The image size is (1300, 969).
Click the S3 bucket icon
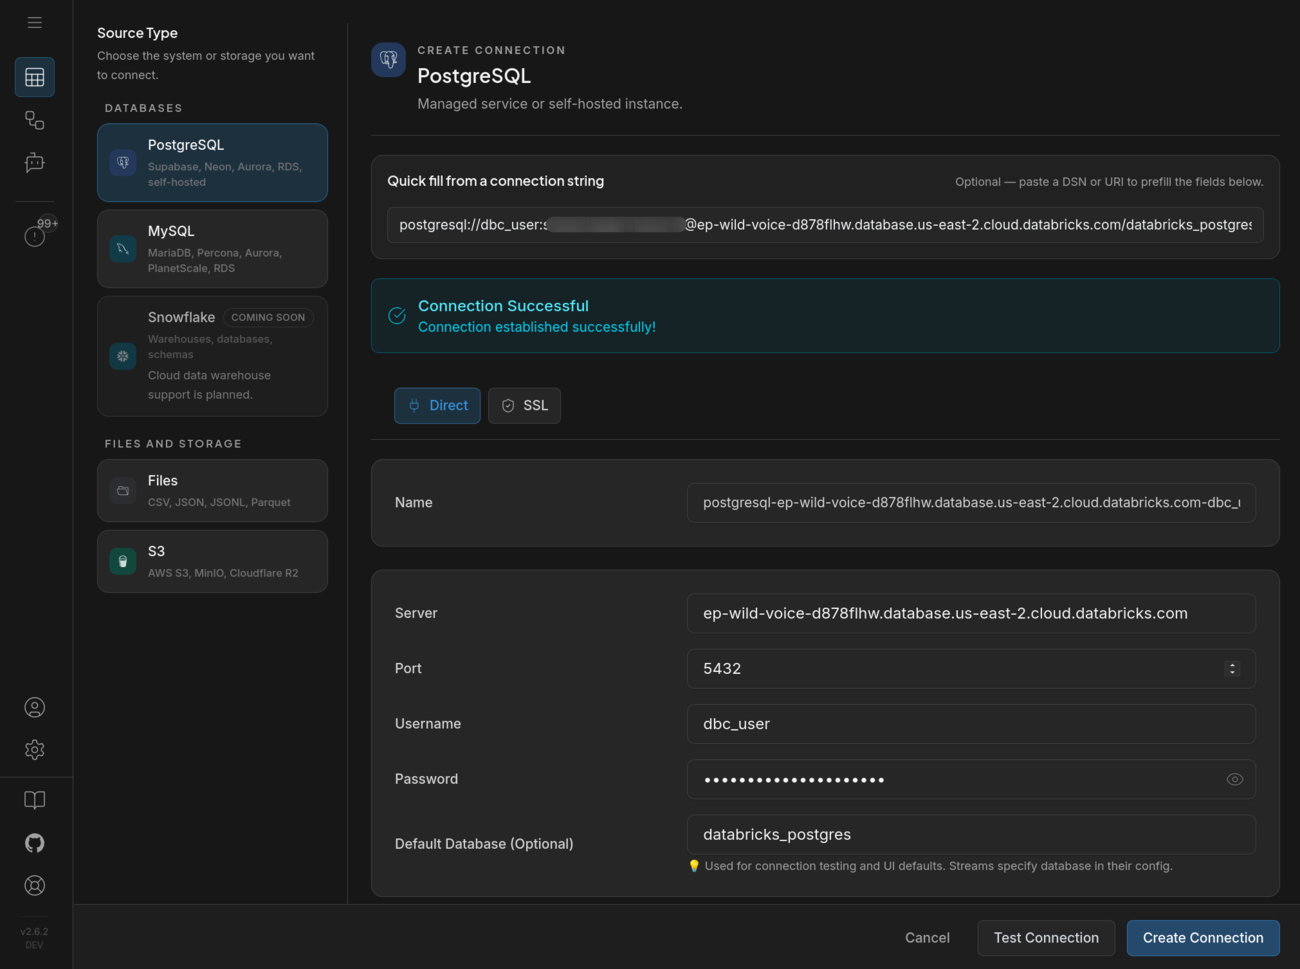[x=123, y=561]
